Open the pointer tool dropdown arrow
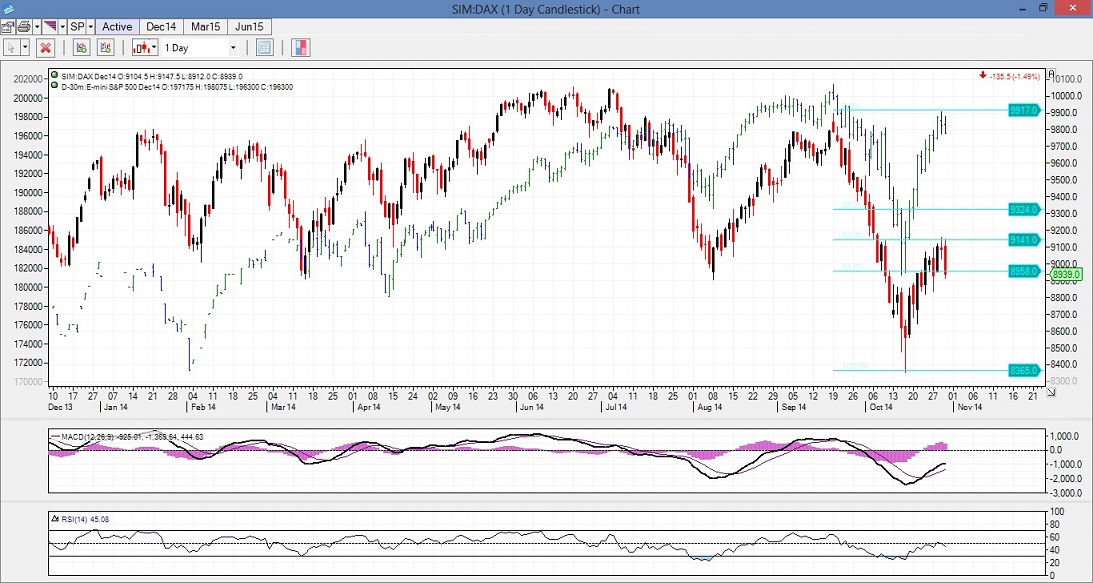Viewport: 1093px width, 583px height. [x=25, y=48]
